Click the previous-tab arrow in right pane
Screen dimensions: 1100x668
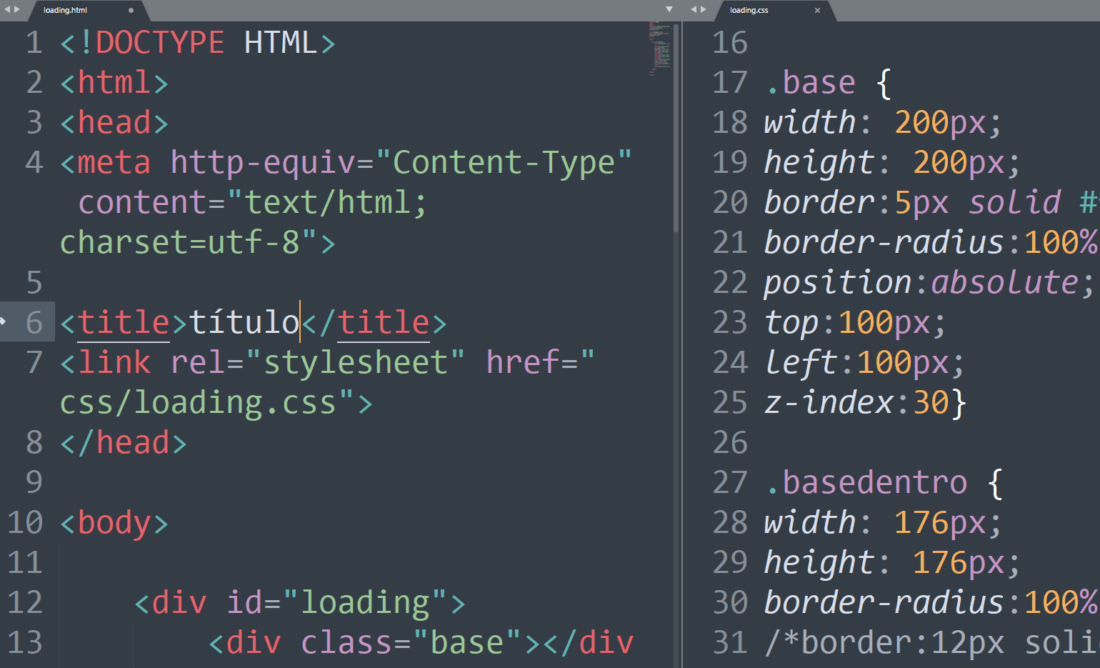(693, 9)
